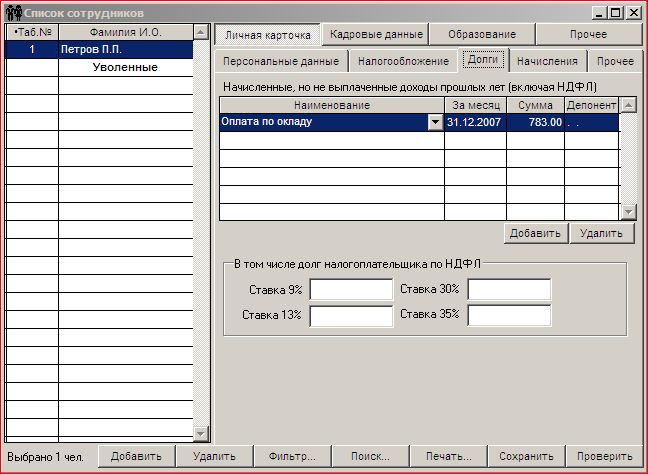Open the Начисления sub-tab
Viewport: 648px width, 474px height.
click(547, 62)
